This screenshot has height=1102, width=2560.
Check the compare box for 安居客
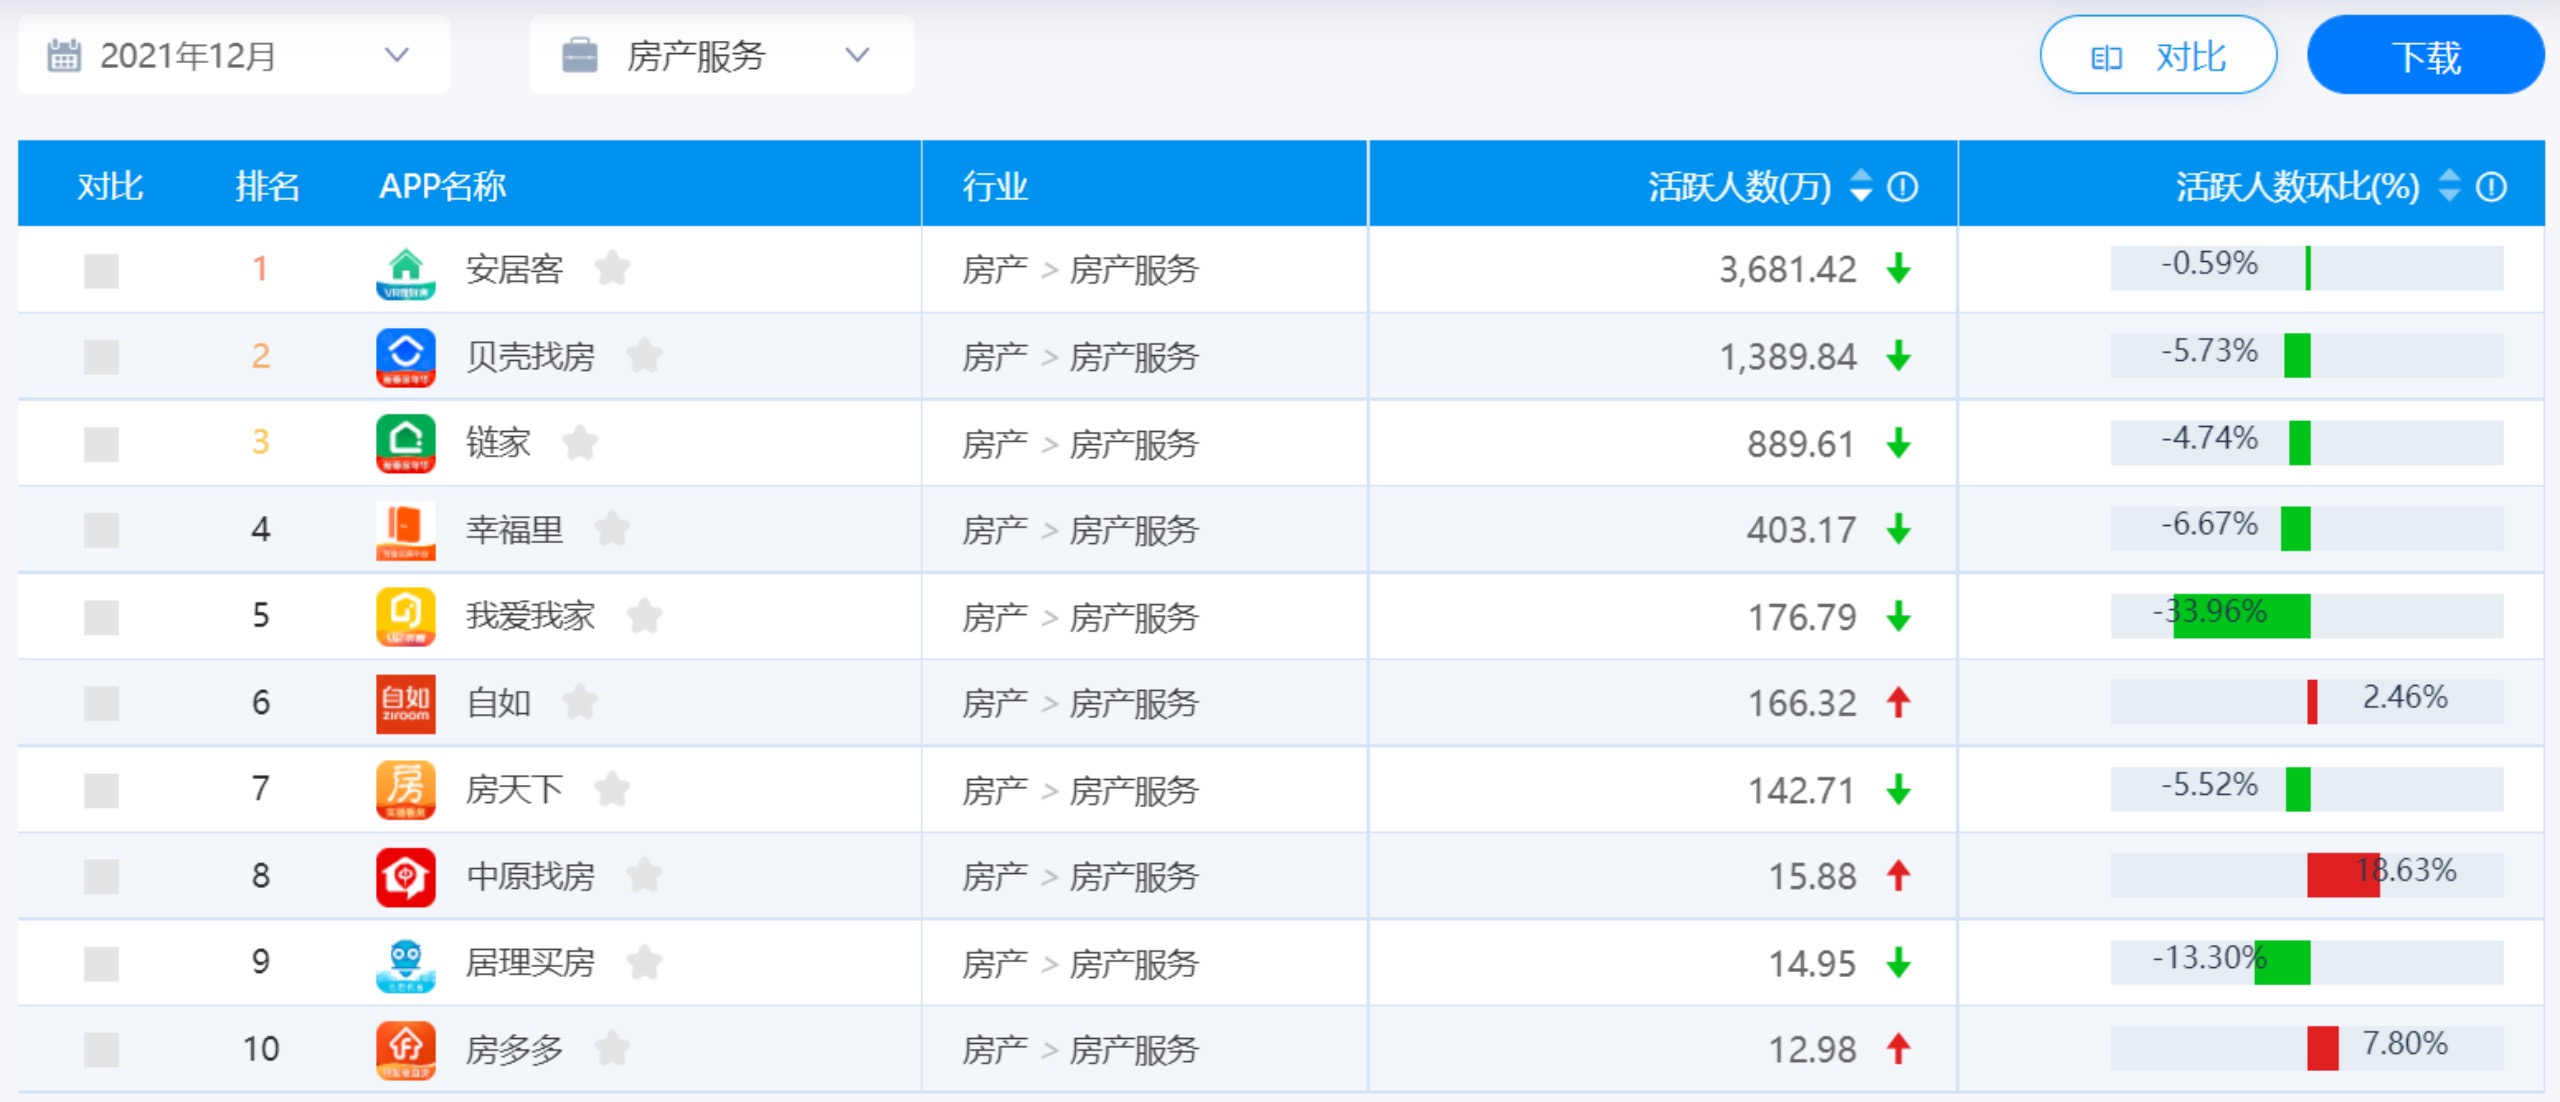[x=101, y=270]
